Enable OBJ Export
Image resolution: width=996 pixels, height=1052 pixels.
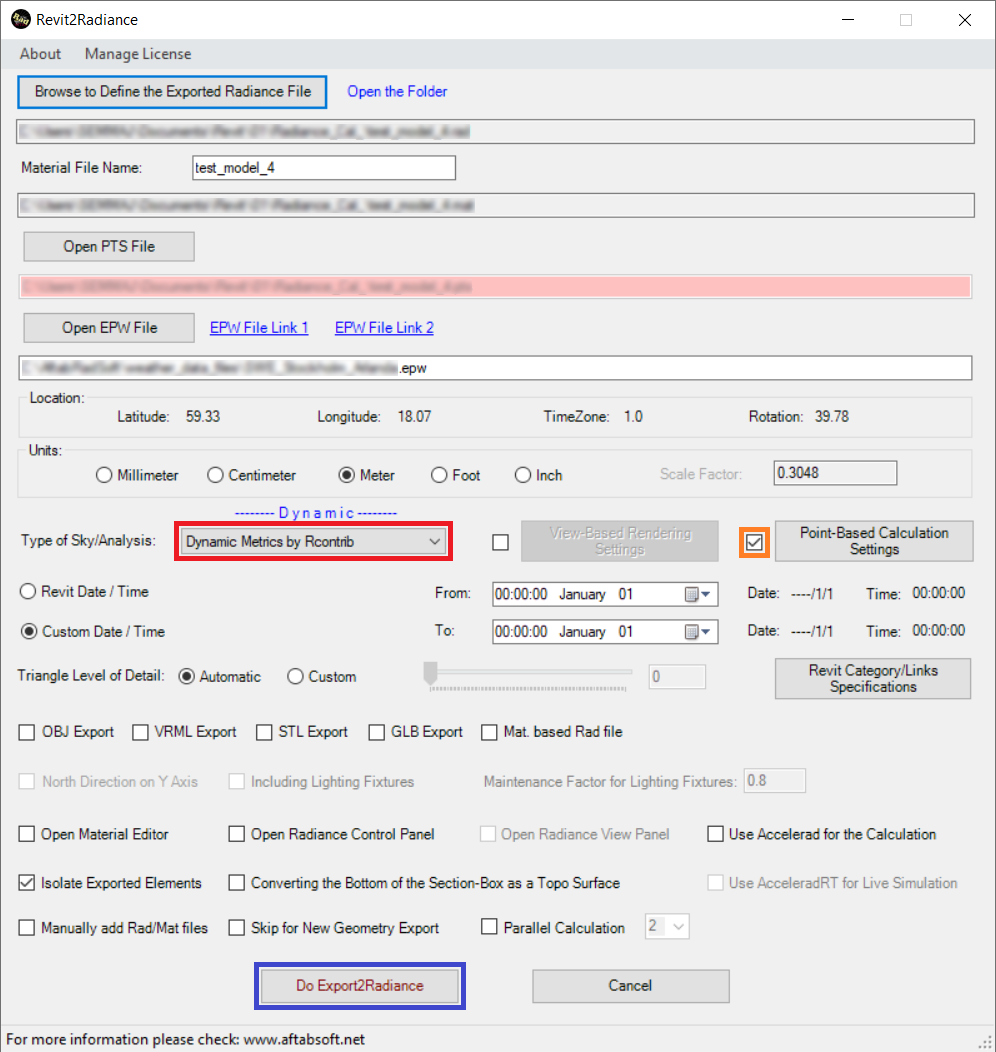tap(27, 732)
